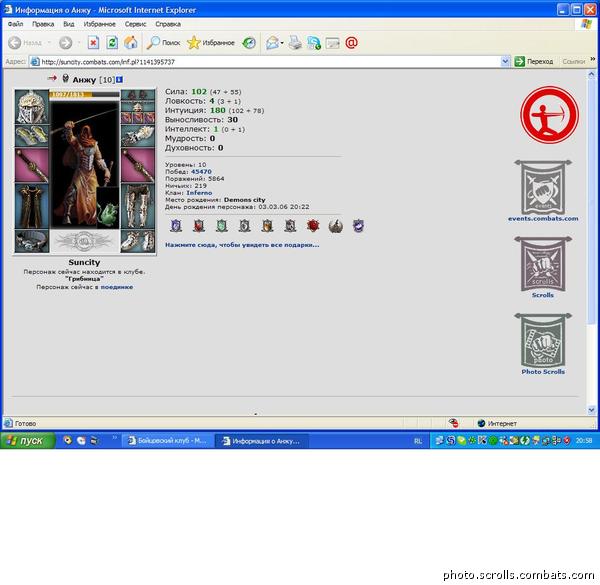Click the поединке fight link
This screenshot has width=600, height=585.
pos(117,287)
